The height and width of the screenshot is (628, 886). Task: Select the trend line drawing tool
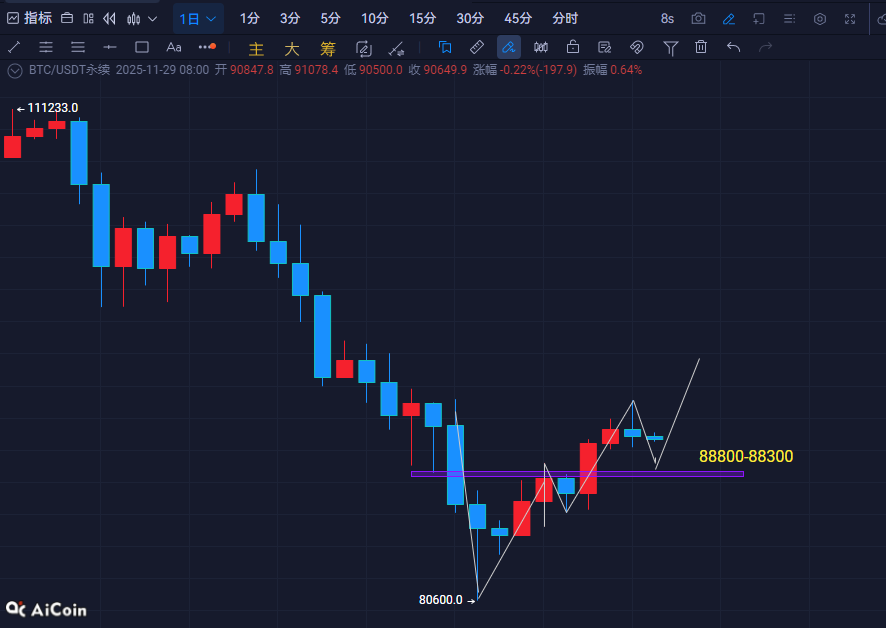click(x=14, y=47)
